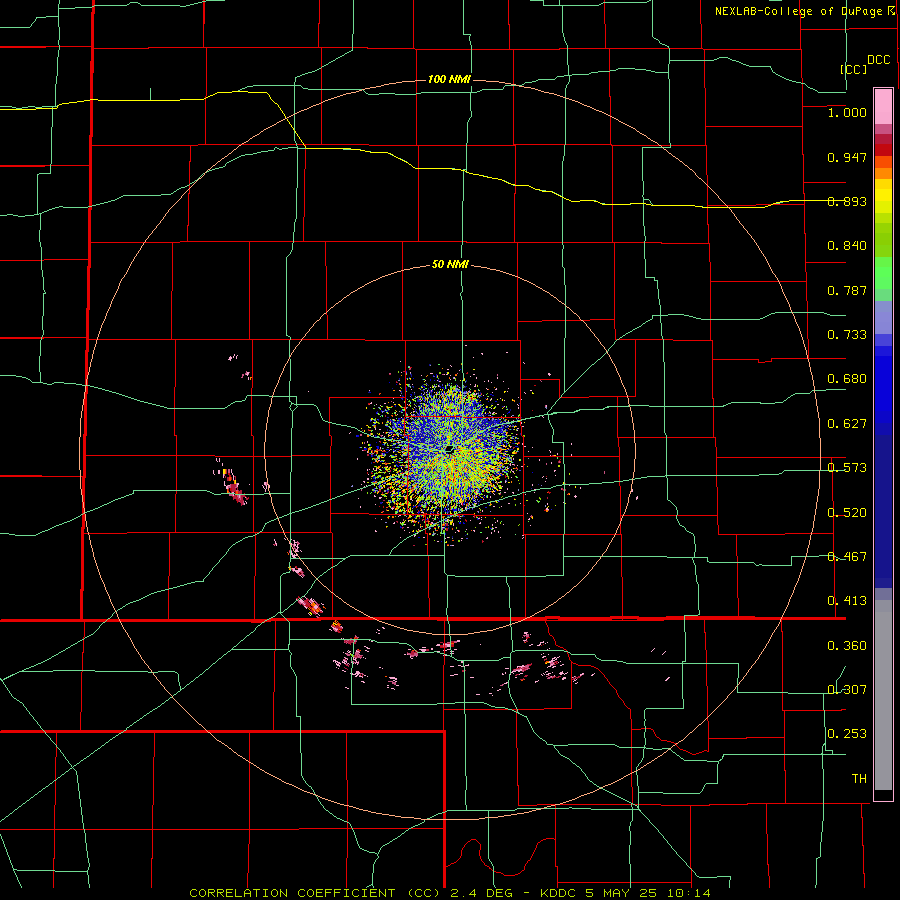Click the 100 NMI range ring label
Screen dimensions: 900x900
[449, 79]
